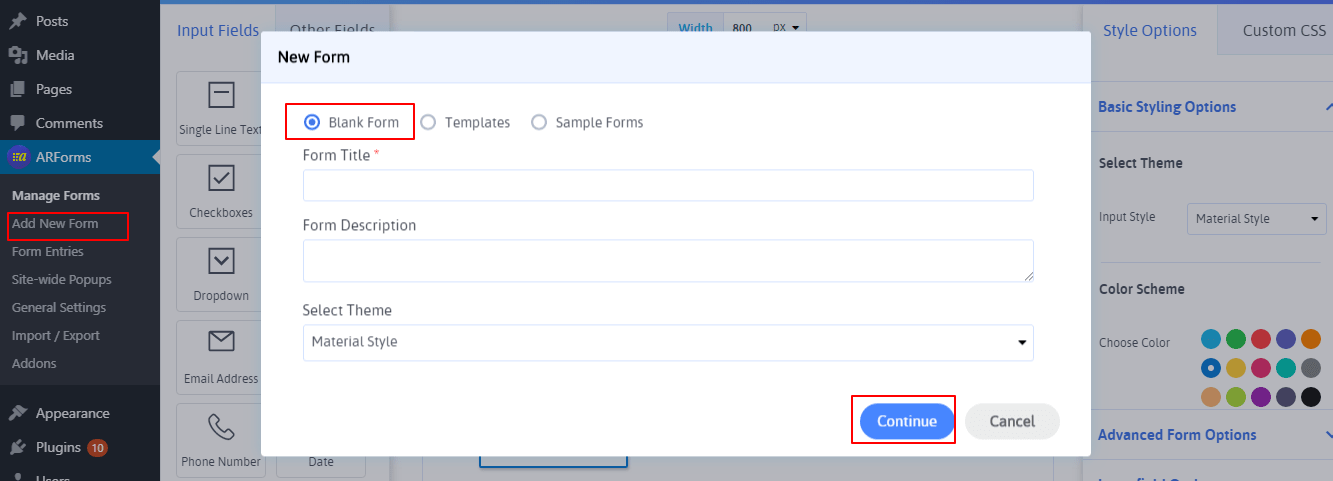Pick the Sample Forms radio option
The height and width of the screenshot is (481, 1333).
tap(539, 122)
